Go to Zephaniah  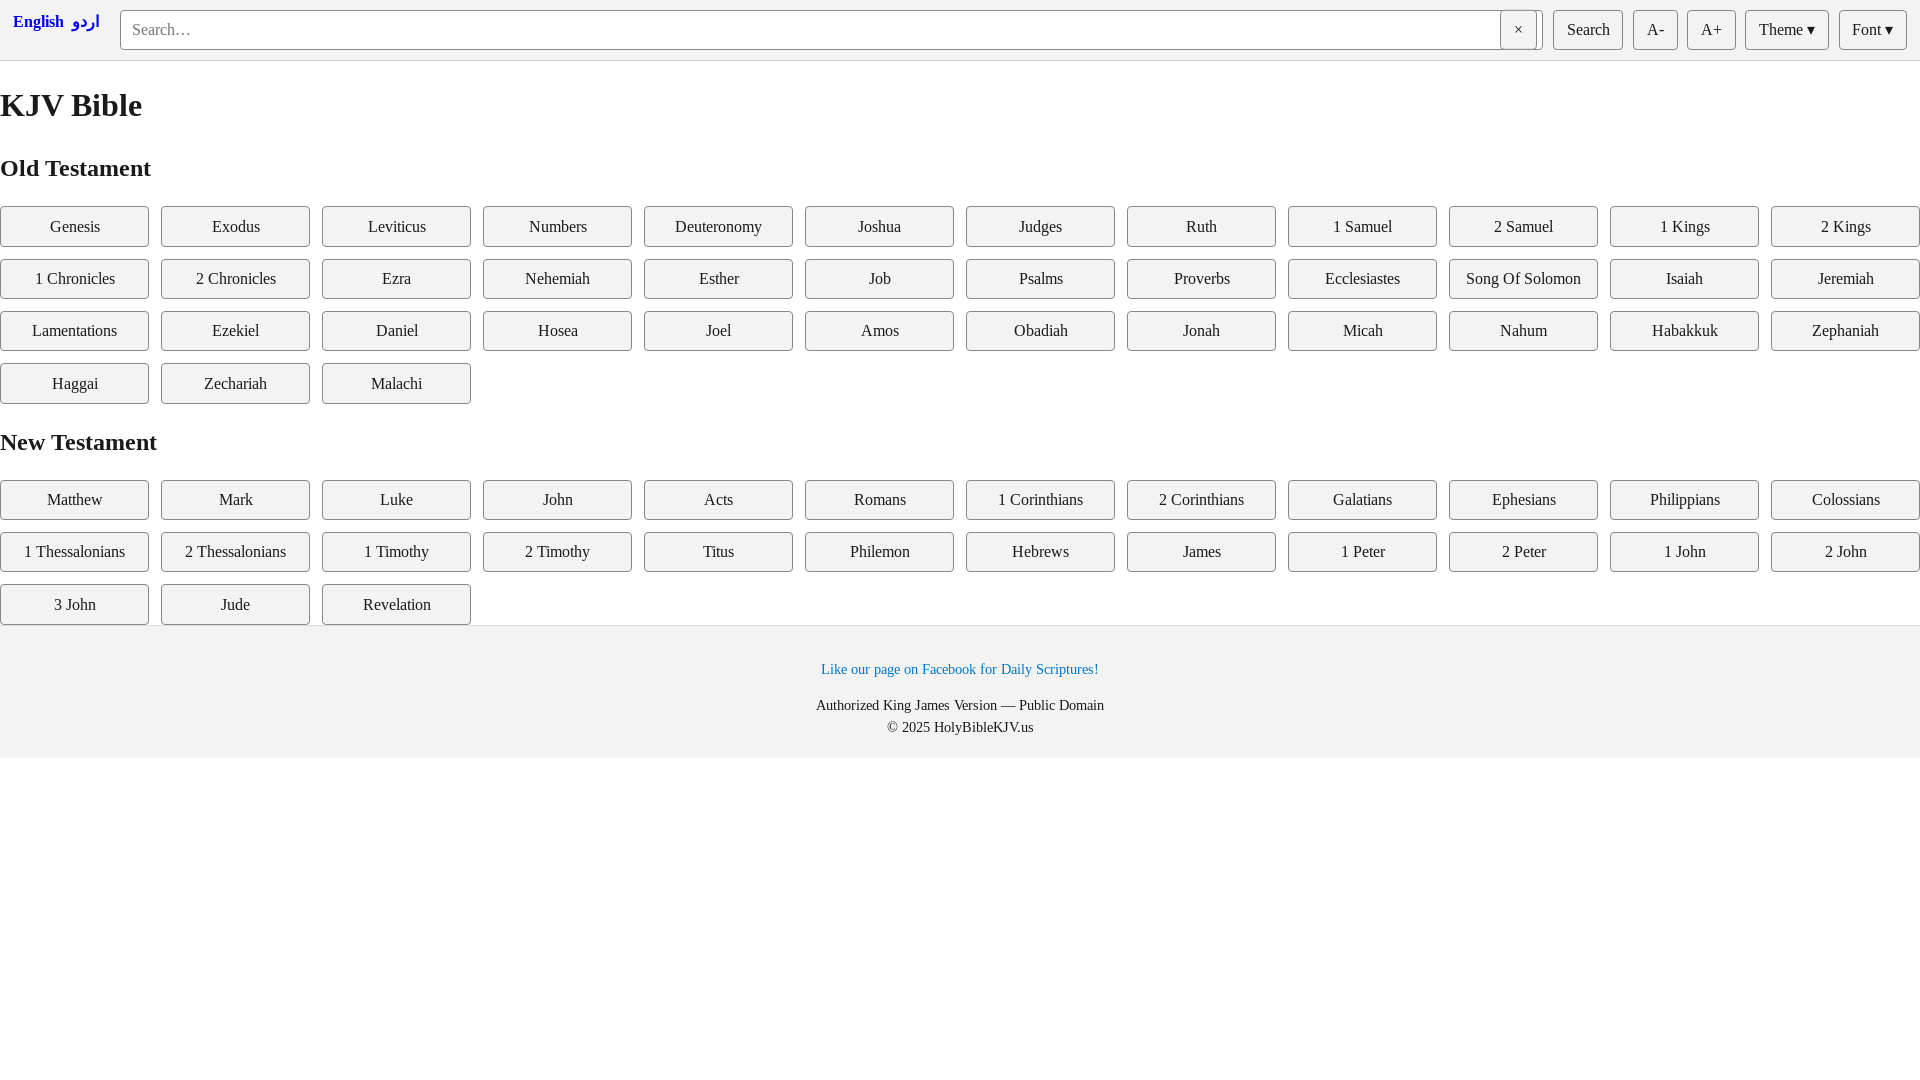click(1845, 331)
